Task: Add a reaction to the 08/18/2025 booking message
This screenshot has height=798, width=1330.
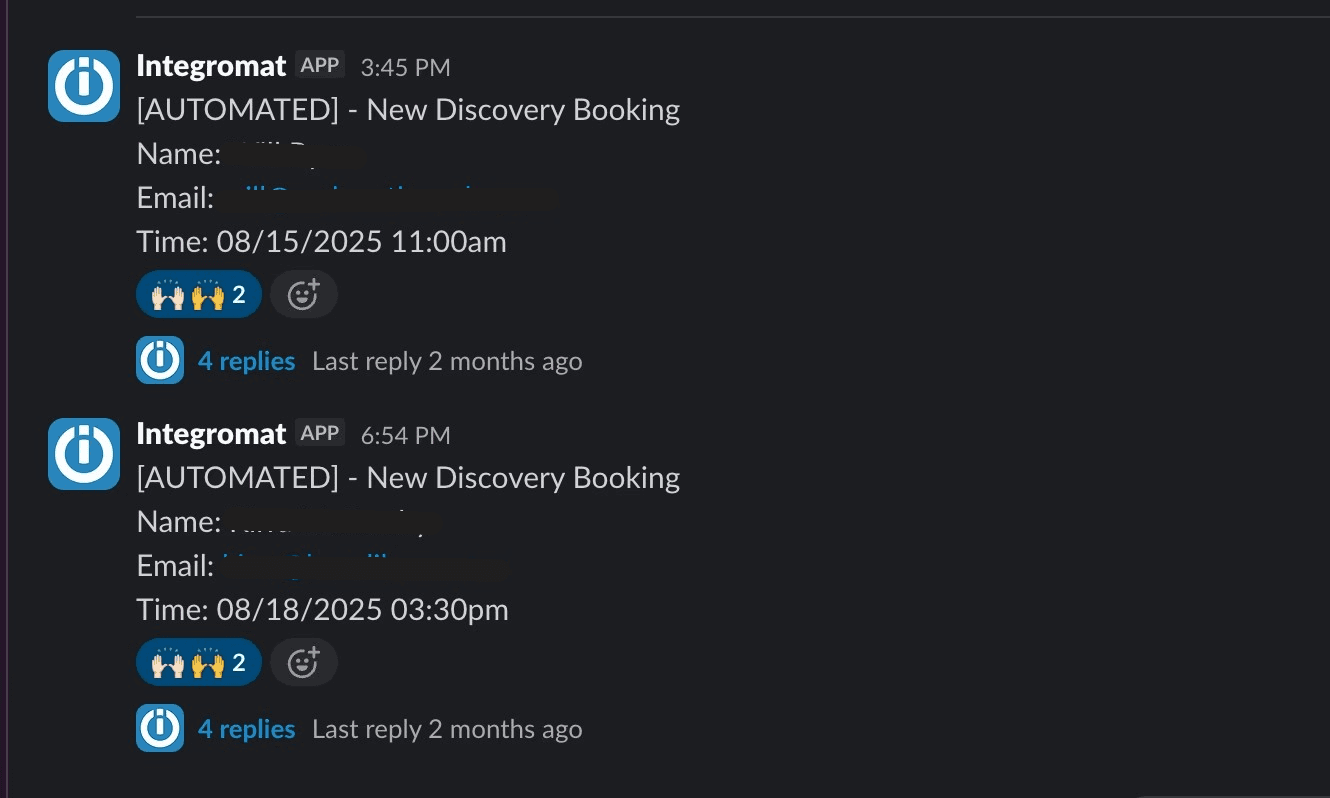Action: coord(304,663)
